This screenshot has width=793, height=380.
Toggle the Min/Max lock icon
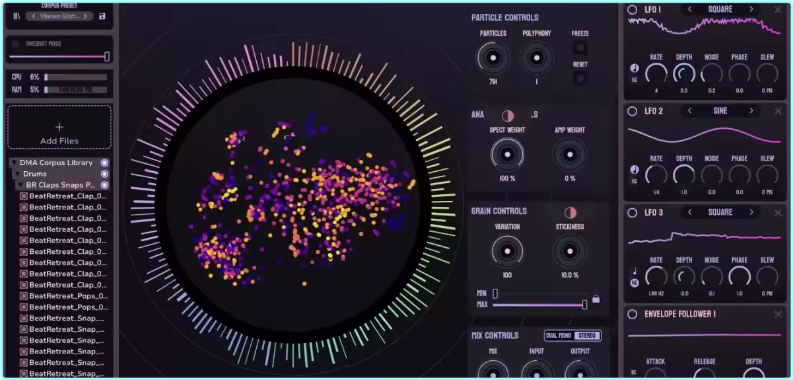[x=596, y=299]
